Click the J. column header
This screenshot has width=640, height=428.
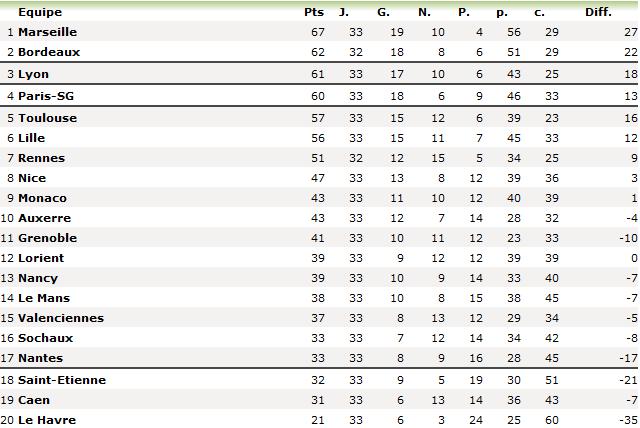(x=344, y=12)
